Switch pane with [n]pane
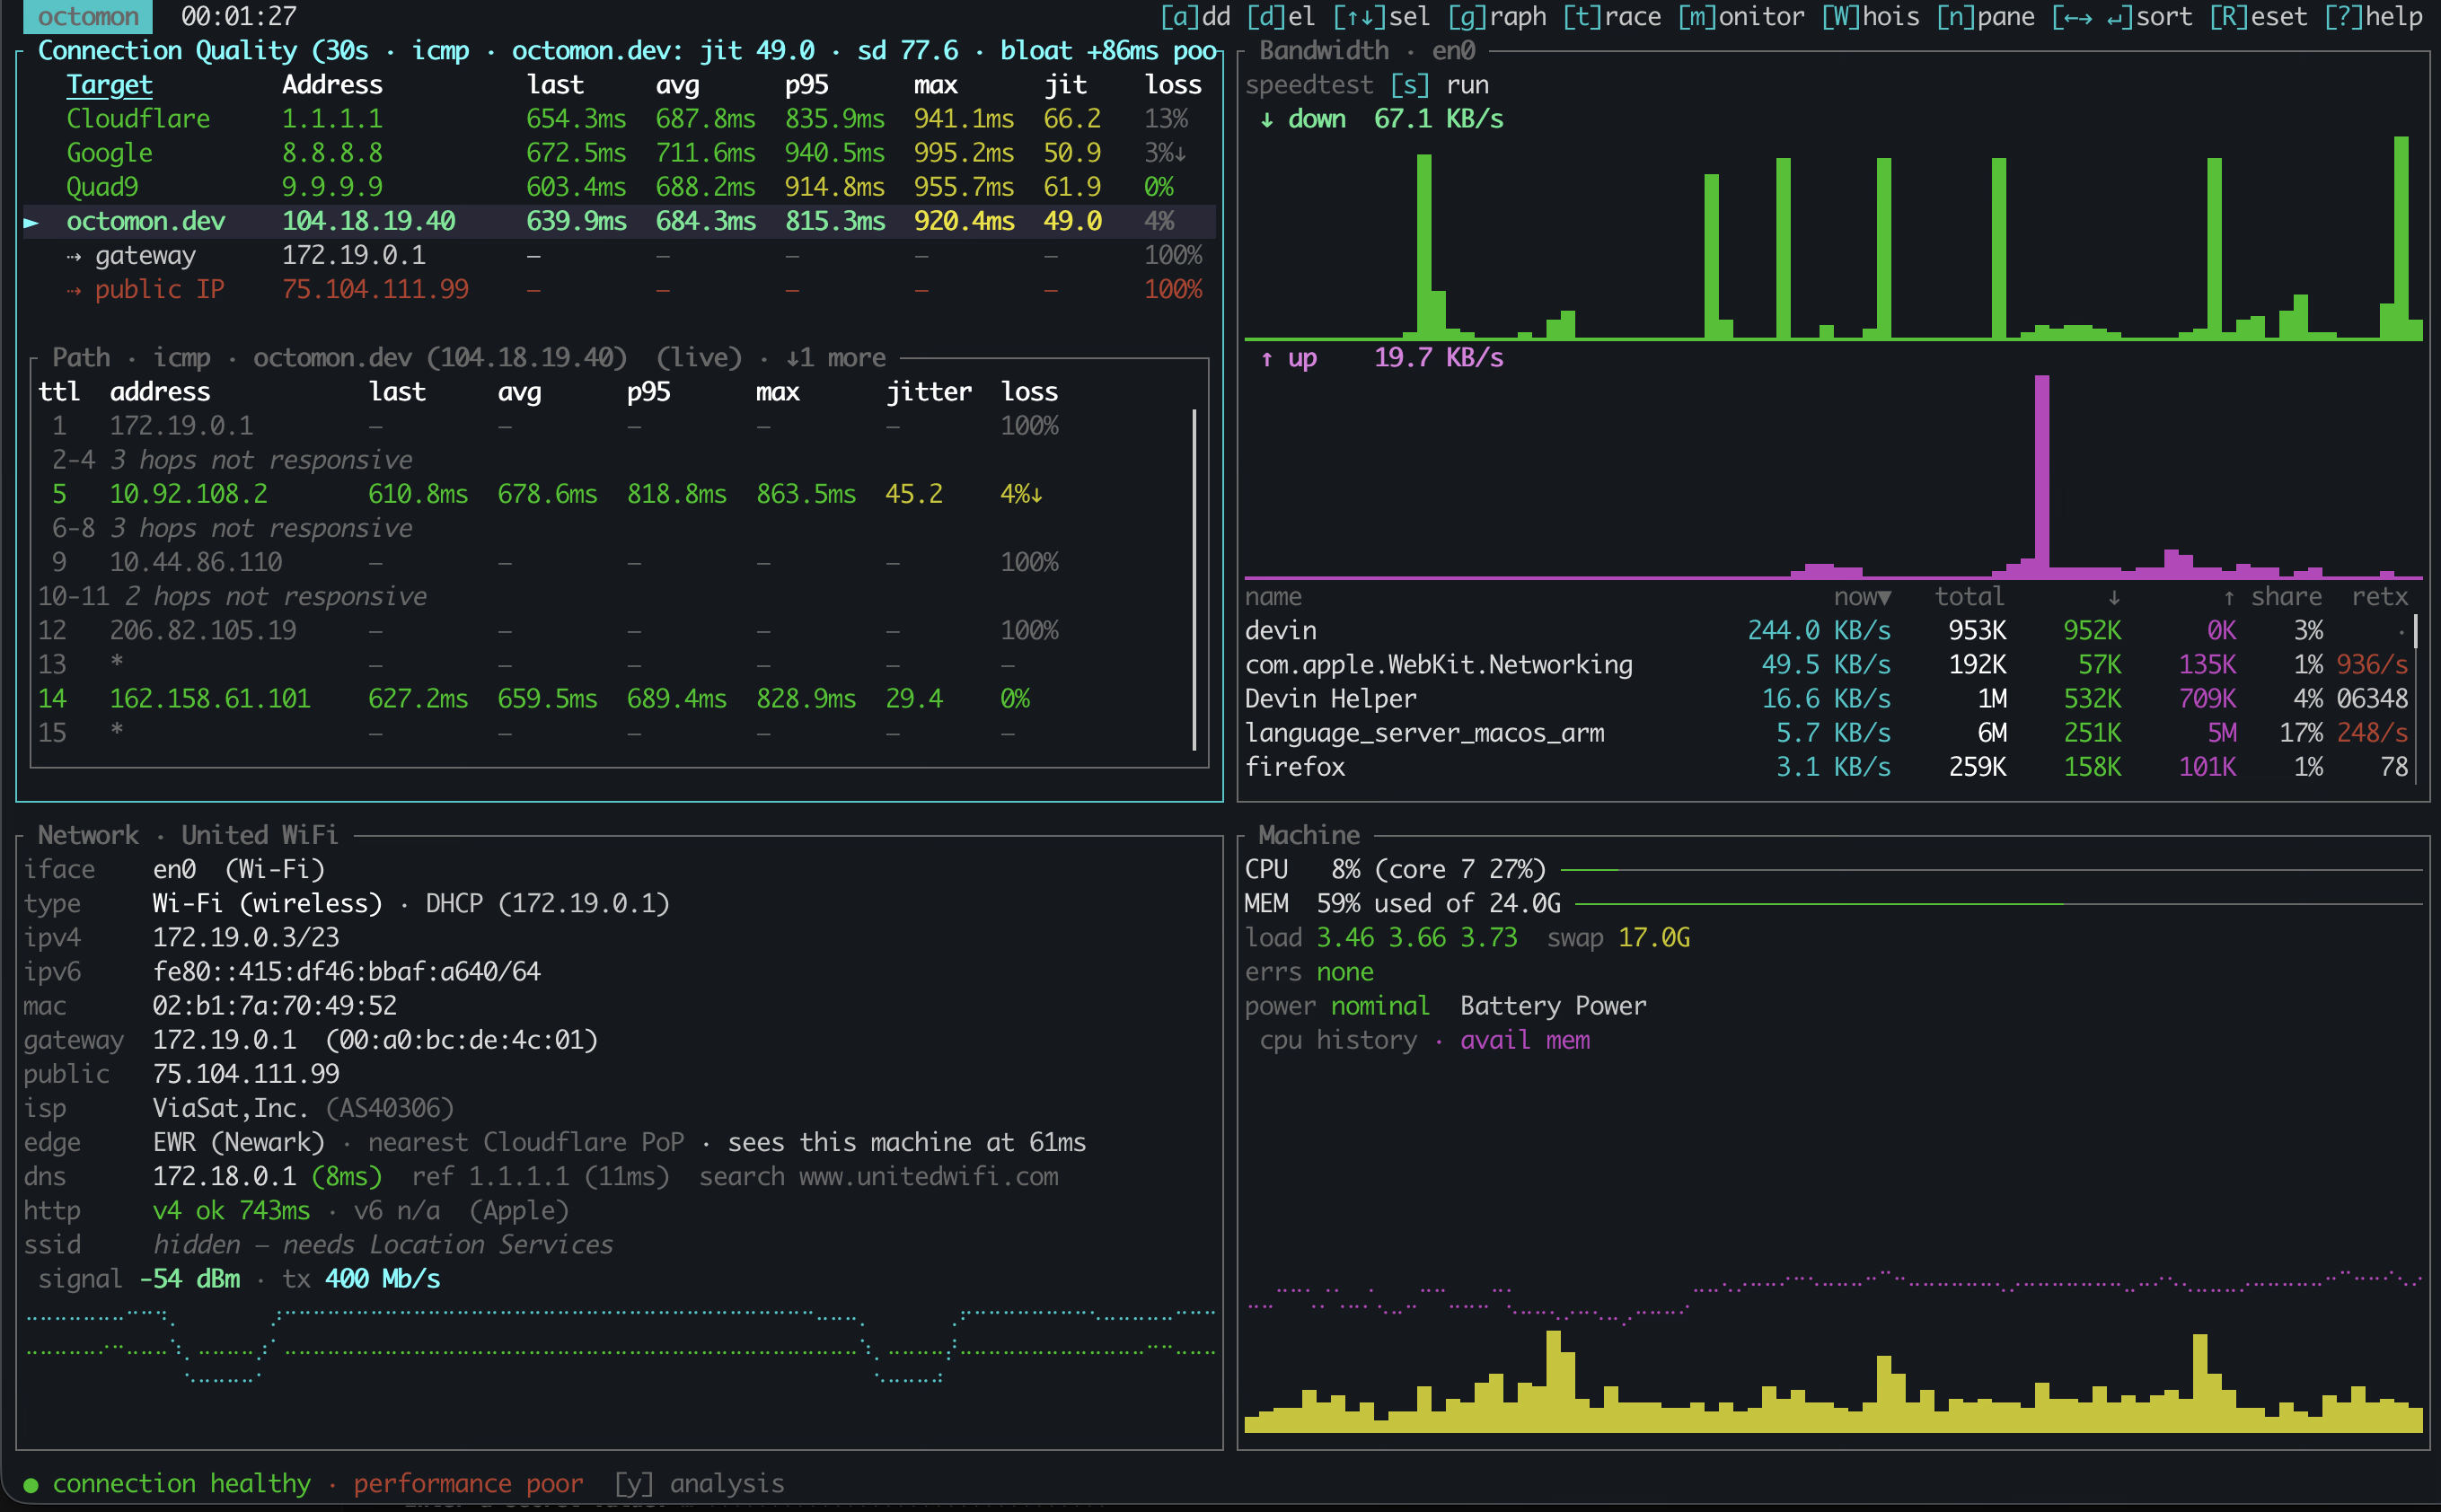Viewport: 2441px width, 1512px height. [x=1985, y=17]
